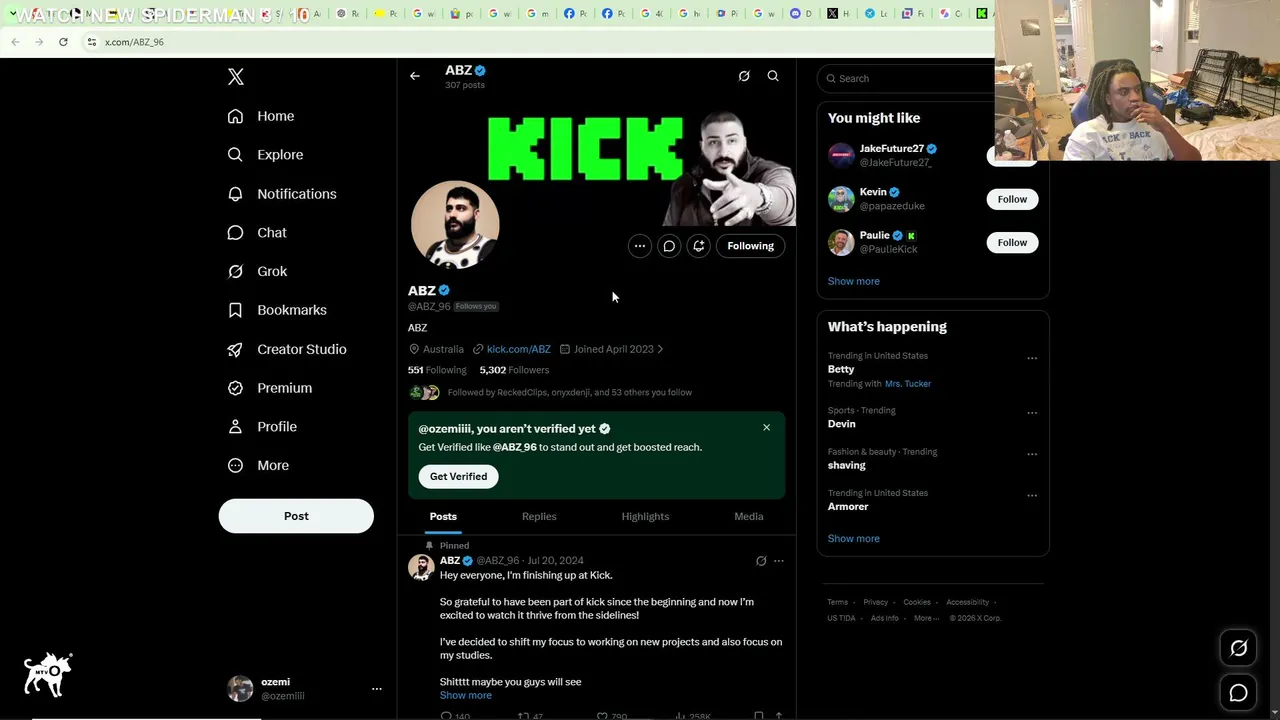Open Bookmarks in the sidebar

click(x=276, y=310)
